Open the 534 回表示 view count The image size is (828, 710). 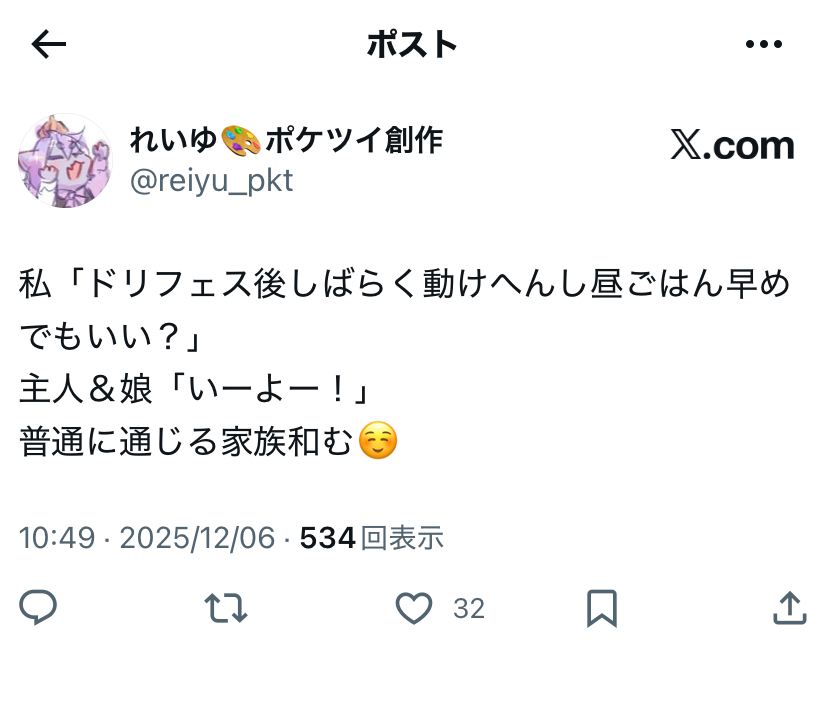(372, 538)
